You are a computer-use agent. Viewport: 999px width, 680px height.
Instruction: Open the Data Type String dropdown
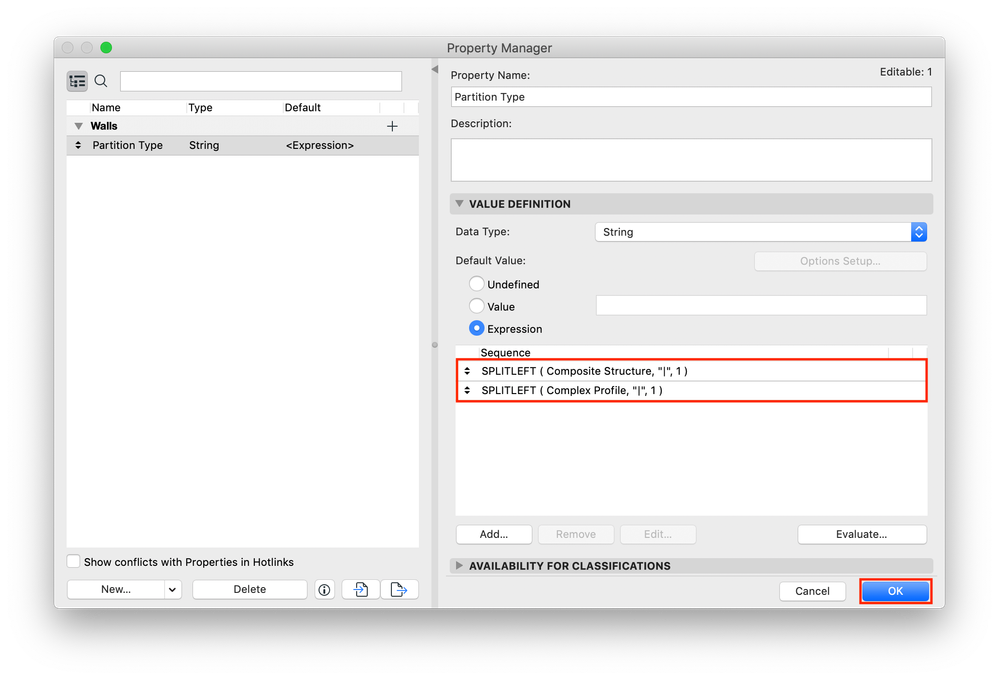coord(761,232)
